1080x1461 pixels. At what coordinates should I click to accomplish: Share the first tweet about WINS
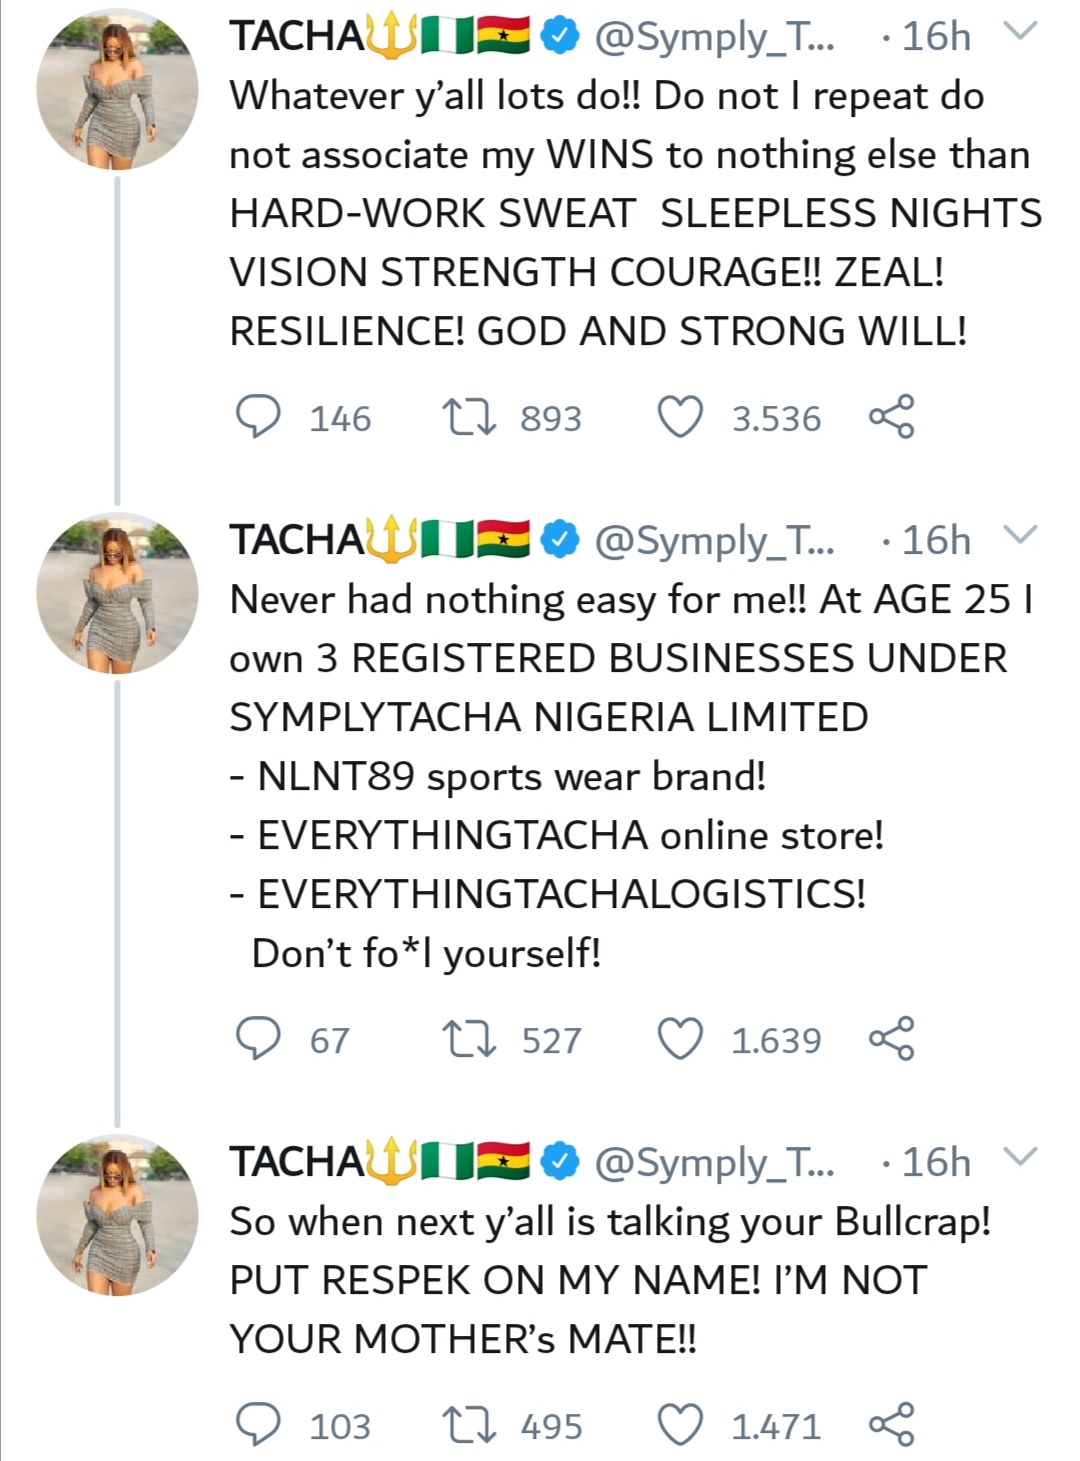coord(891,417)
